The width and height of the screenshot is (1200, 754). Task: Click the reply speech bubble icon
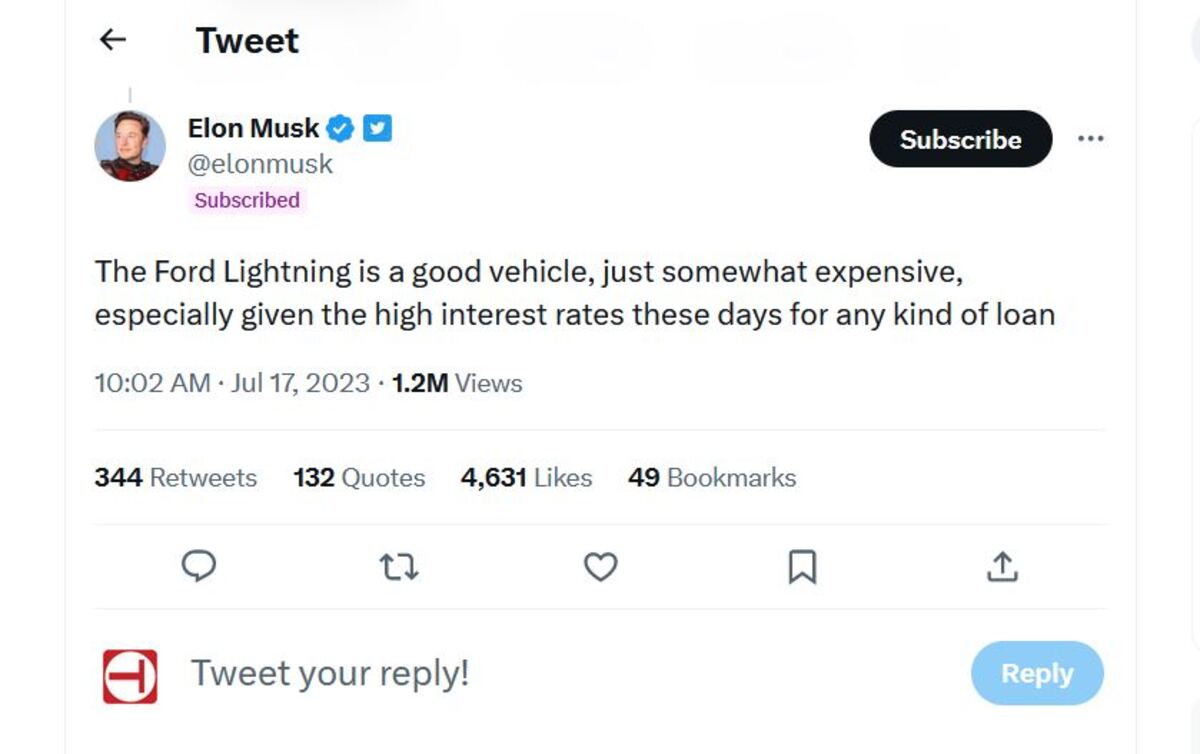(x=199, y=567)
